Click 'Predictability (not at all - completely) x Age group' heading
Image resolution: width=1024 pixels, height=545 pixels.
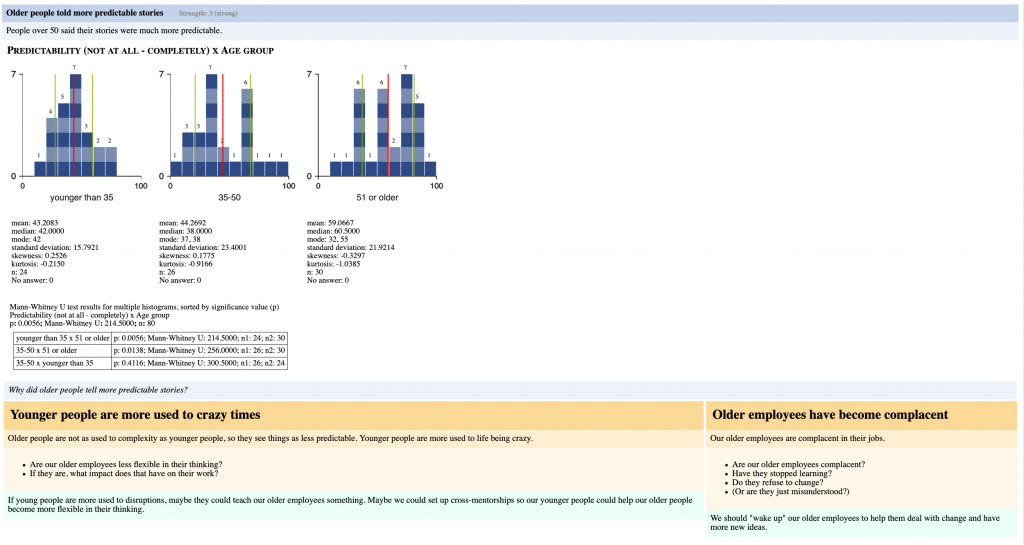[x=140, y=50]
